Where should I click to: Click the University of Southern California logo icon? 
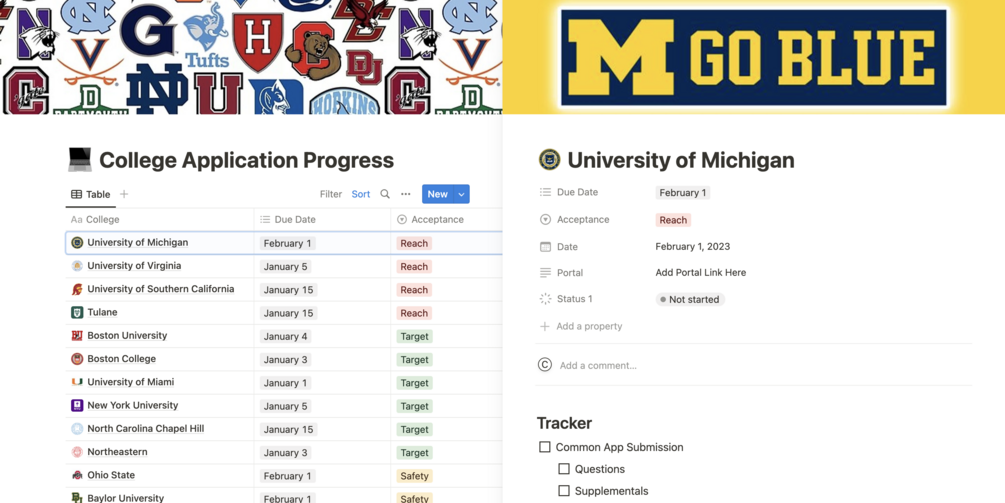[77, 290]
